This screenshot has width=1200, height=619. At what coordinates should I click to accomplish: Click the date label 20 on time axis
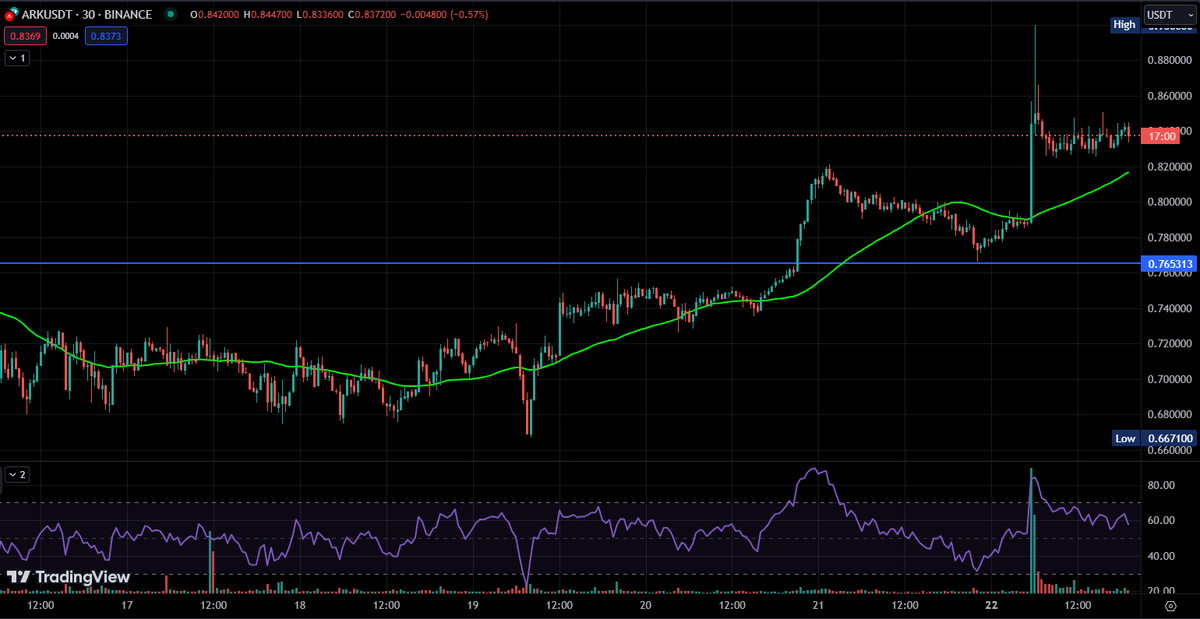coord(645,606)
